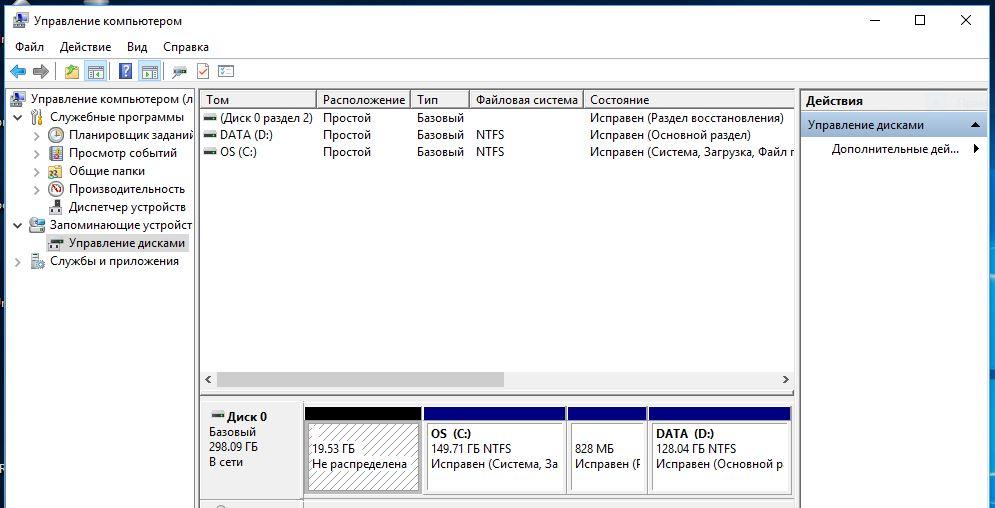995x508 pixels.
Task: Sort by the Тип column header
Action: pyautogui.click(x=440, y=100)
